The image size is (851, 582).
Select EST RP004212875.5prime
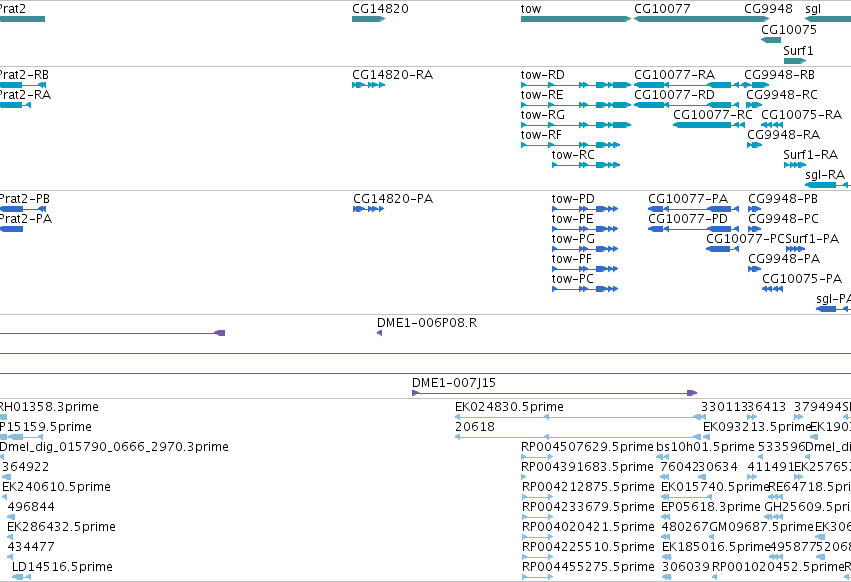pyautogui.click(x=537, y=497)
